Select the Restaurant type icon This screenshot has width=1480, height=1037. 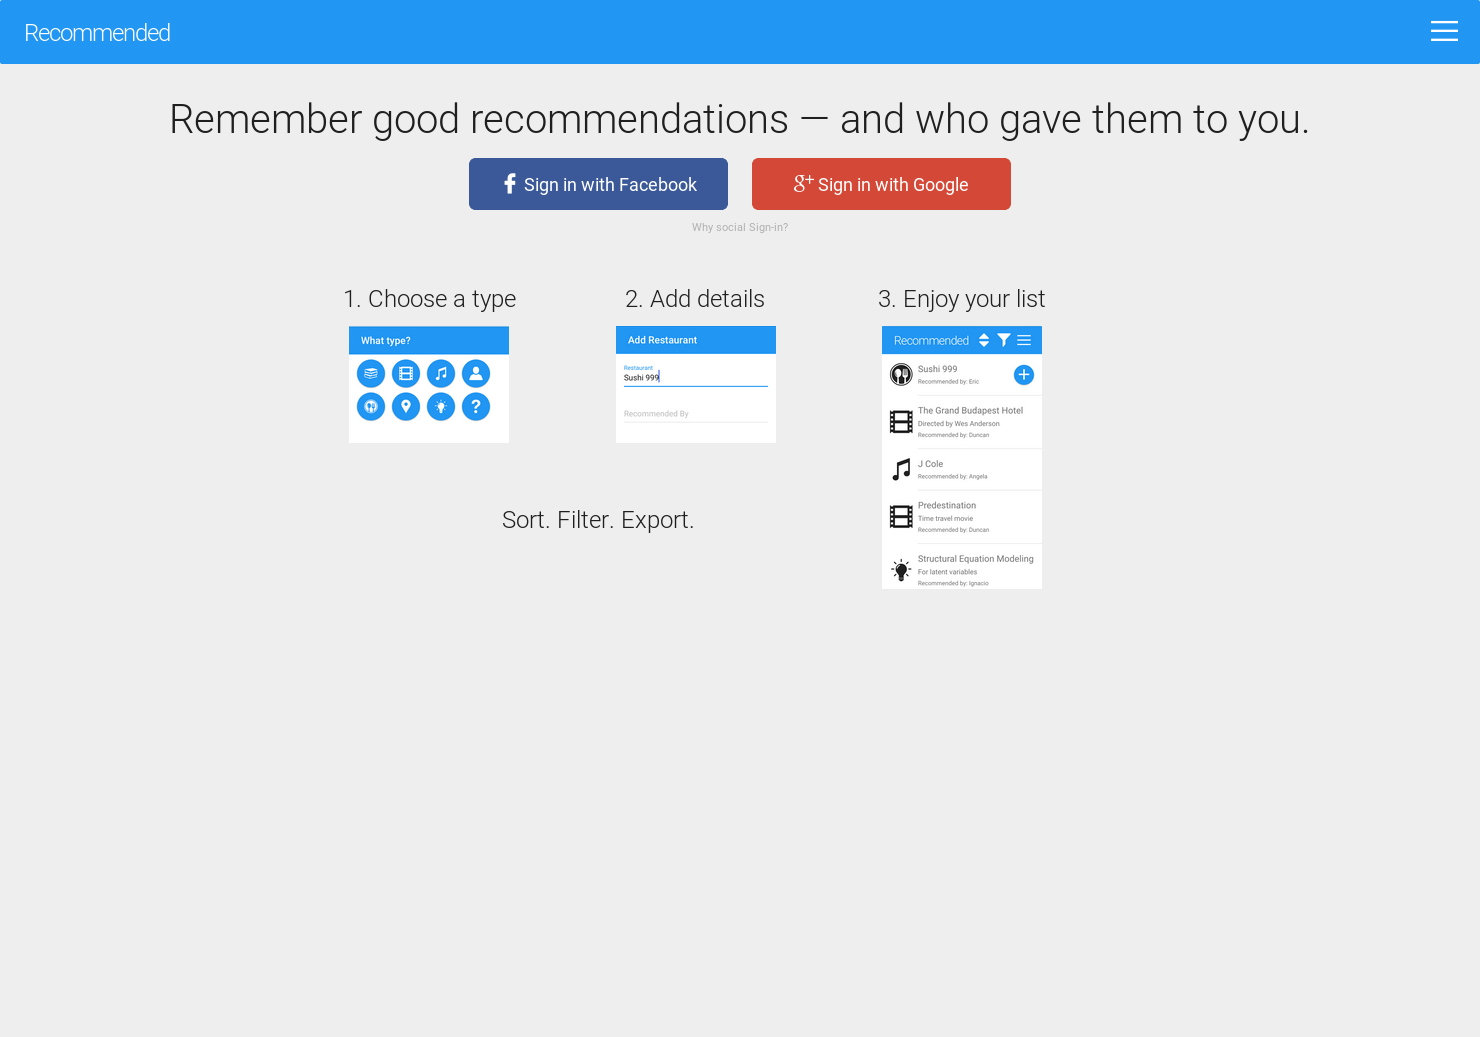coord(371,407)
